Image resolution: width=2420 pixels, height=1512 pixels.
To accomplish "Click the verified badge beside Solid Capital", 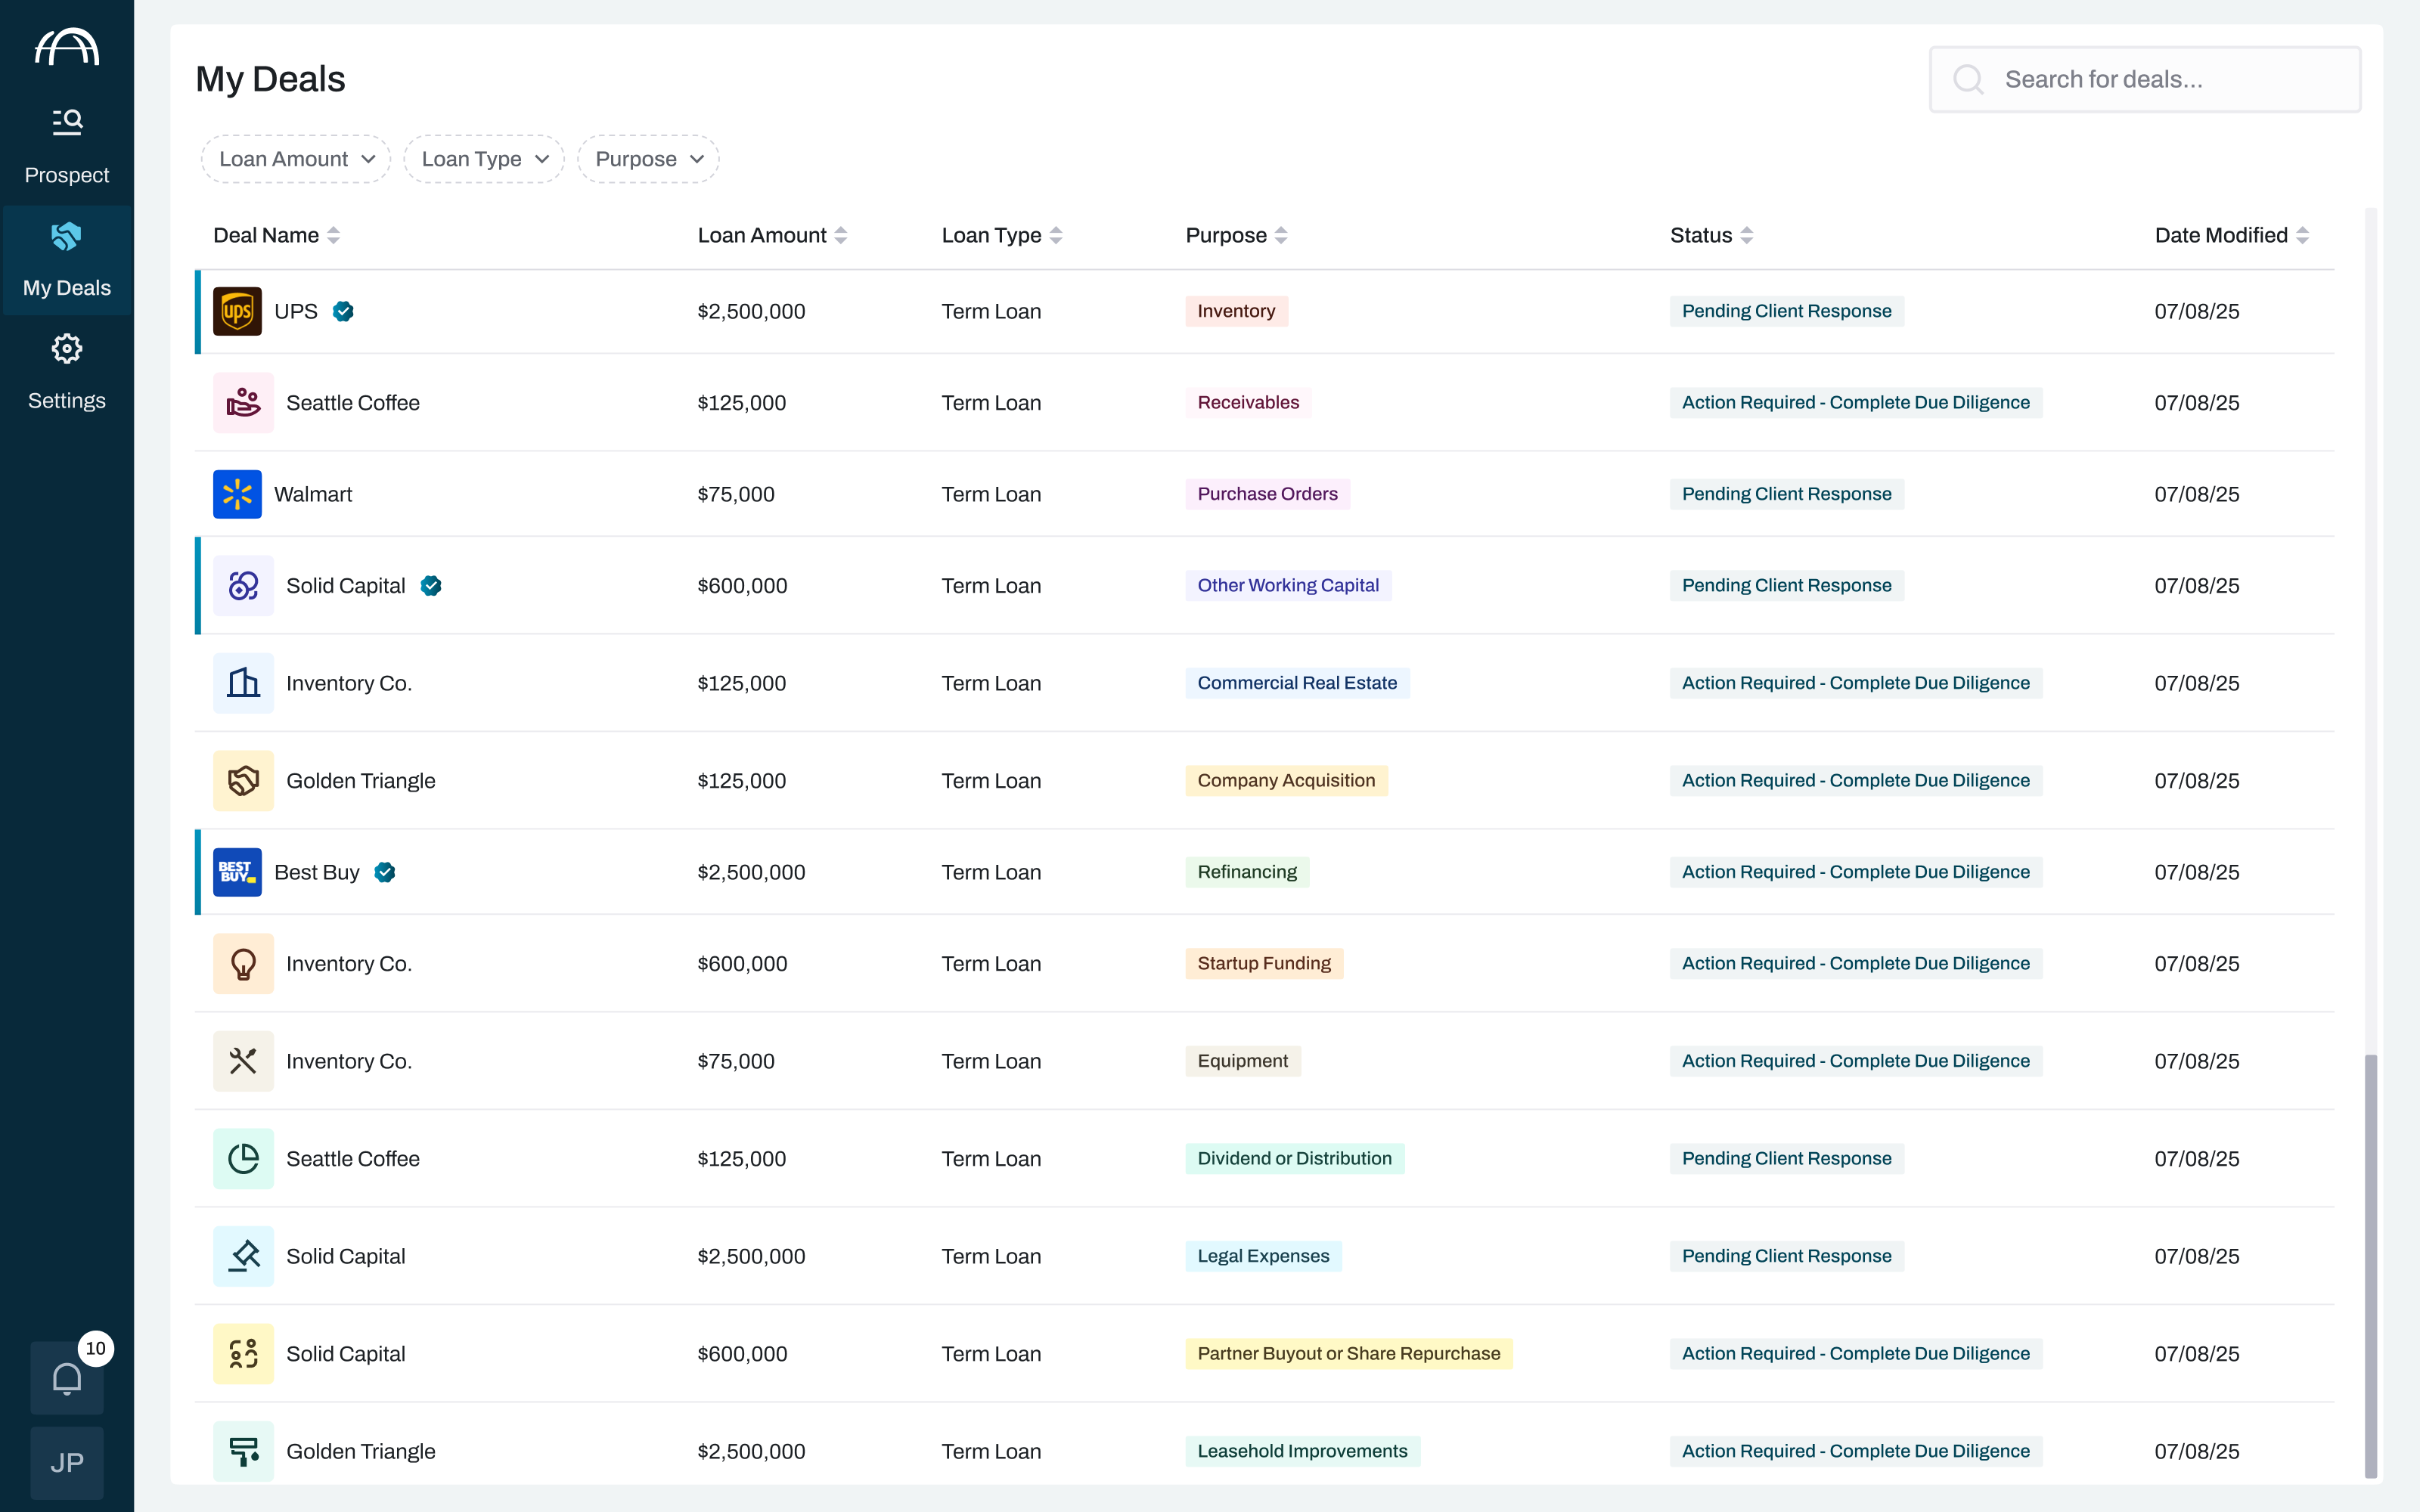I will [431, 586].
